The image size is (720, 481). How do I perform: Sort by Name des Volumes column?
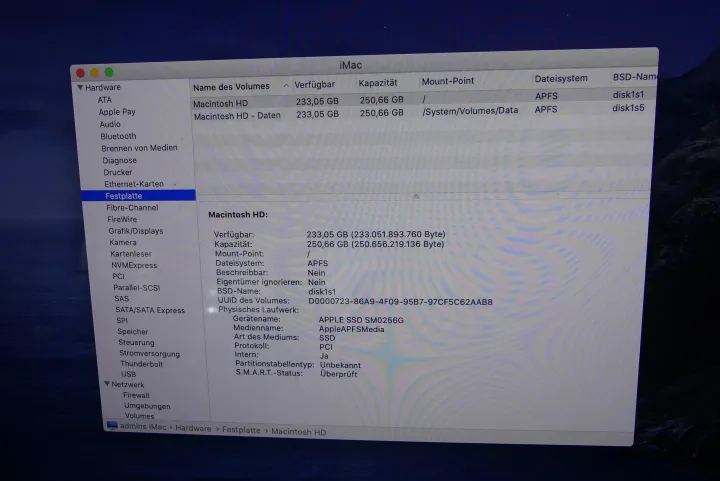[x=231, y=86]
